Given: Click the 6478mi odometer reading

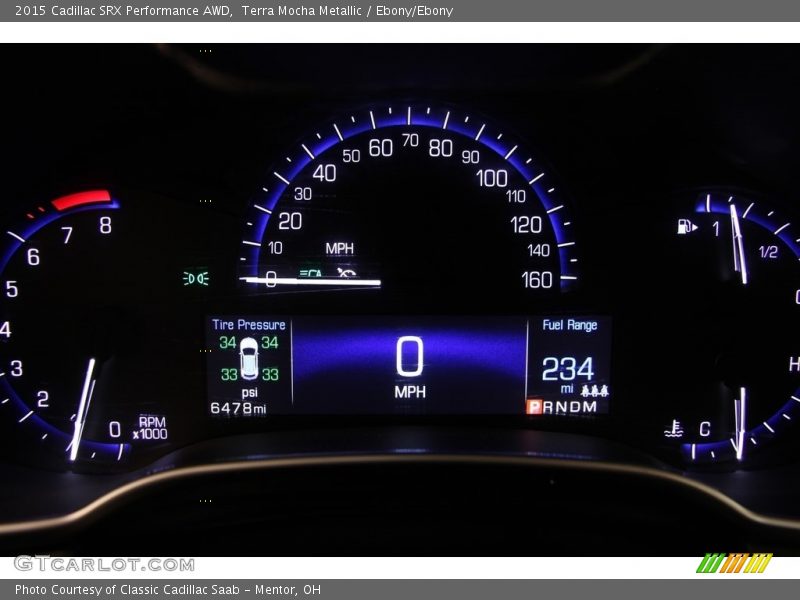Looking at the screenshot, I should click(x=238, y=408).
